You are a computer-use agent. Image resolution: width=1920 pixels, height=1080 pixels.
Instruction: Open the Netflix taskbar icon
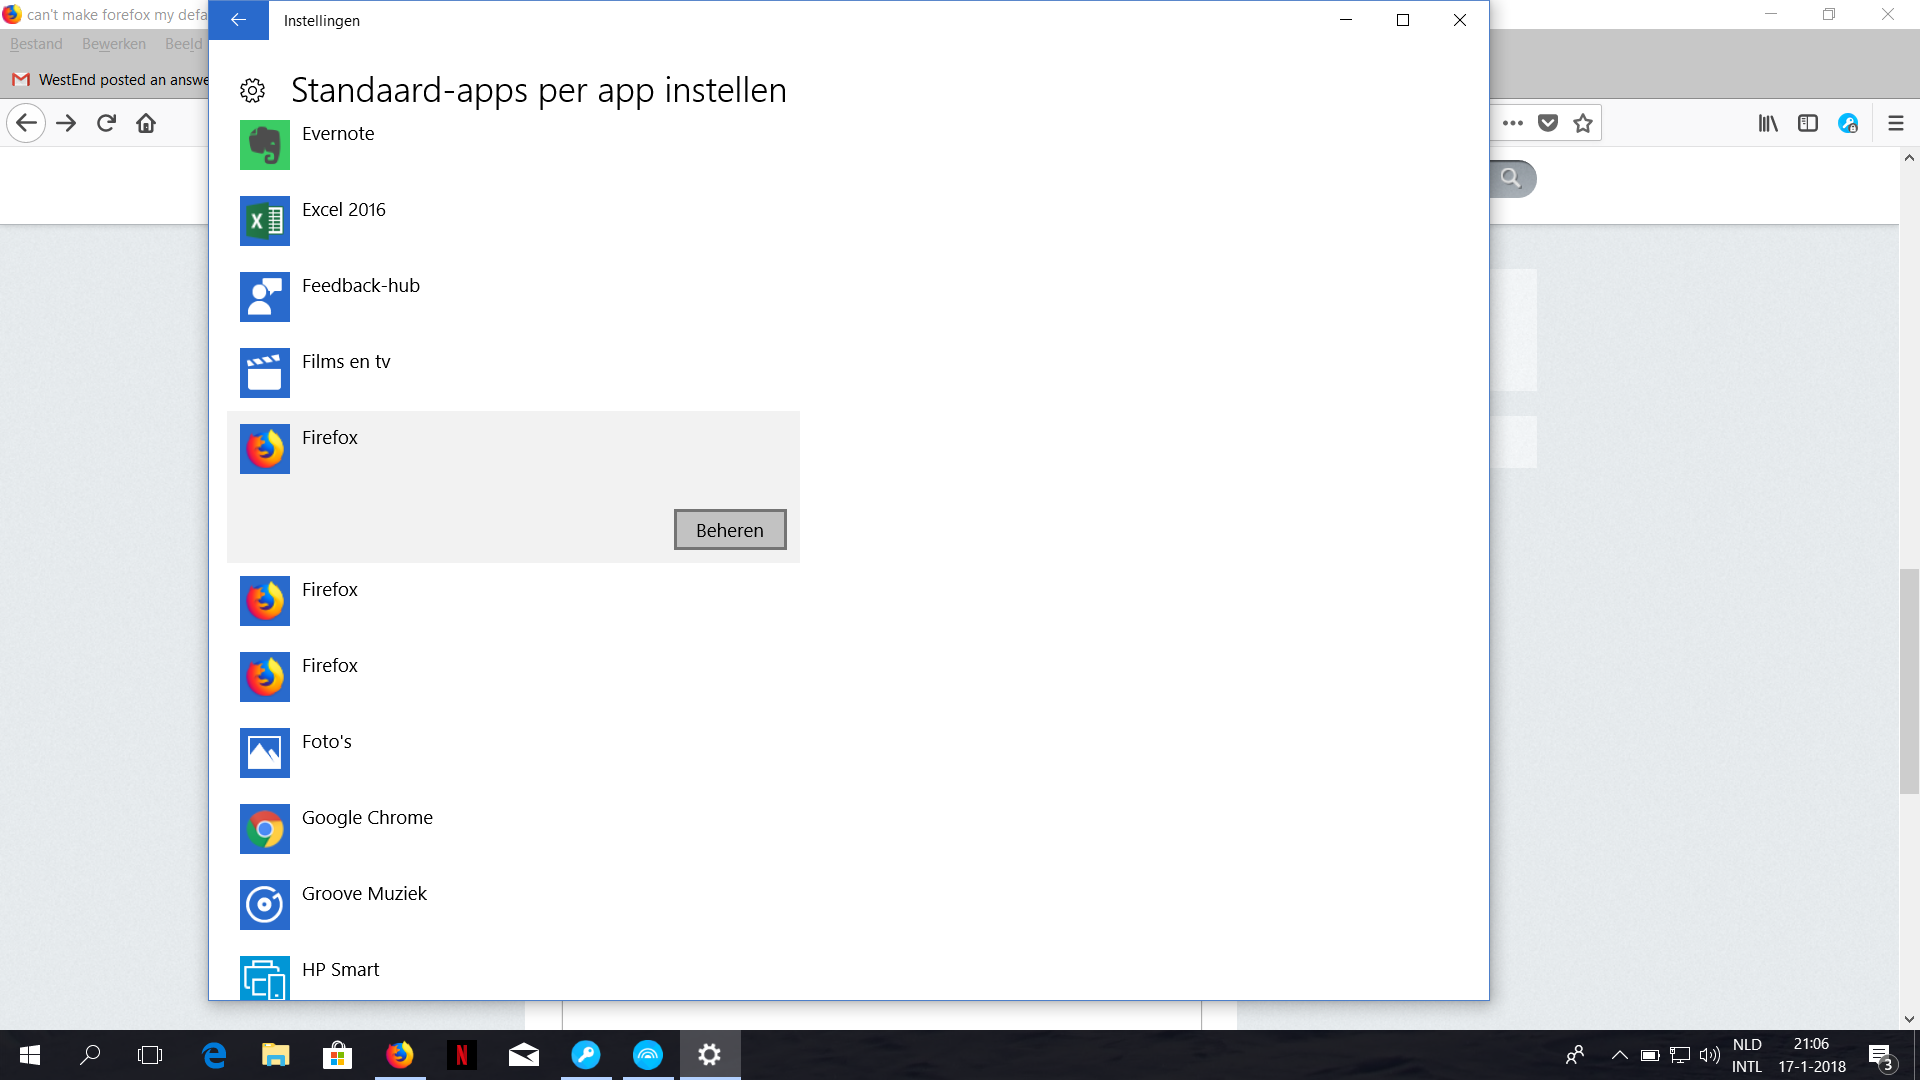461,1055
